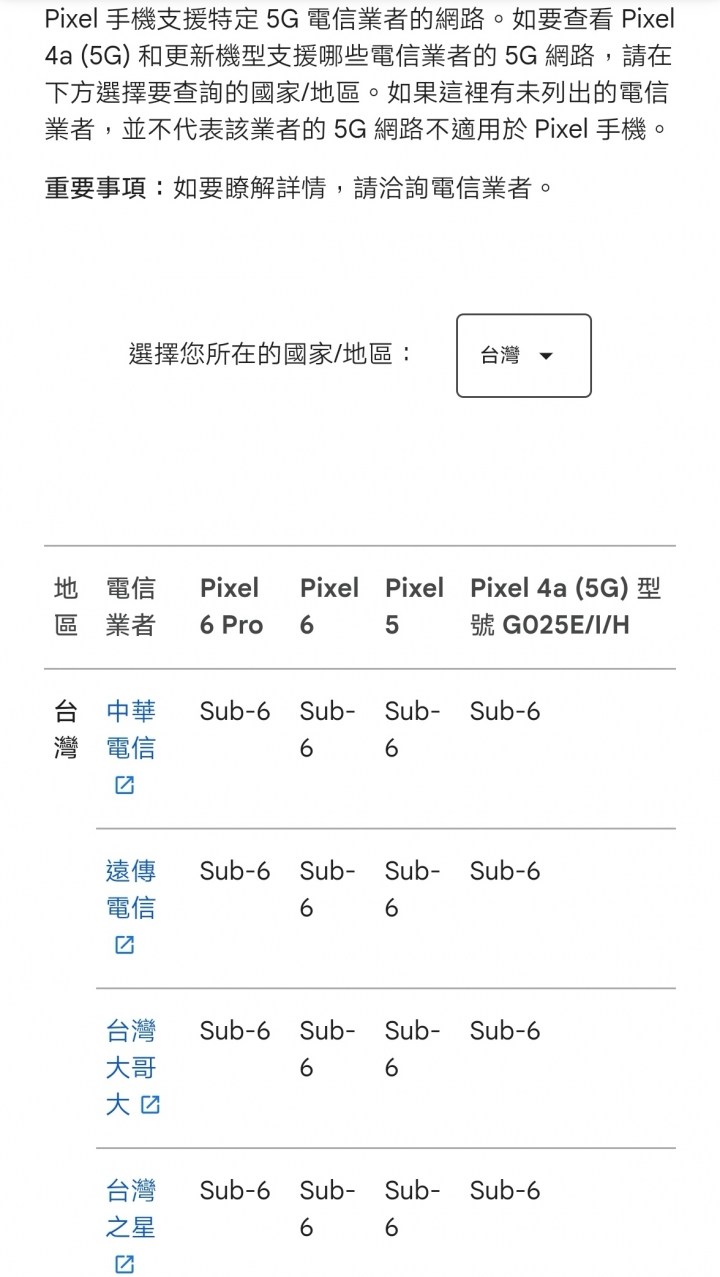Open the 台灣大哥大 carrier link
Viewport: 720px width, 1277px height.
[x=133, y=1067]
